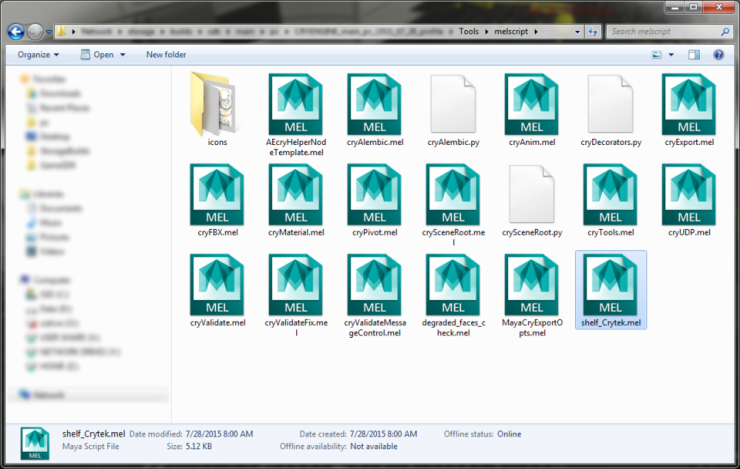Click Date created 7/28/2015 8:00 AM value

383,434
